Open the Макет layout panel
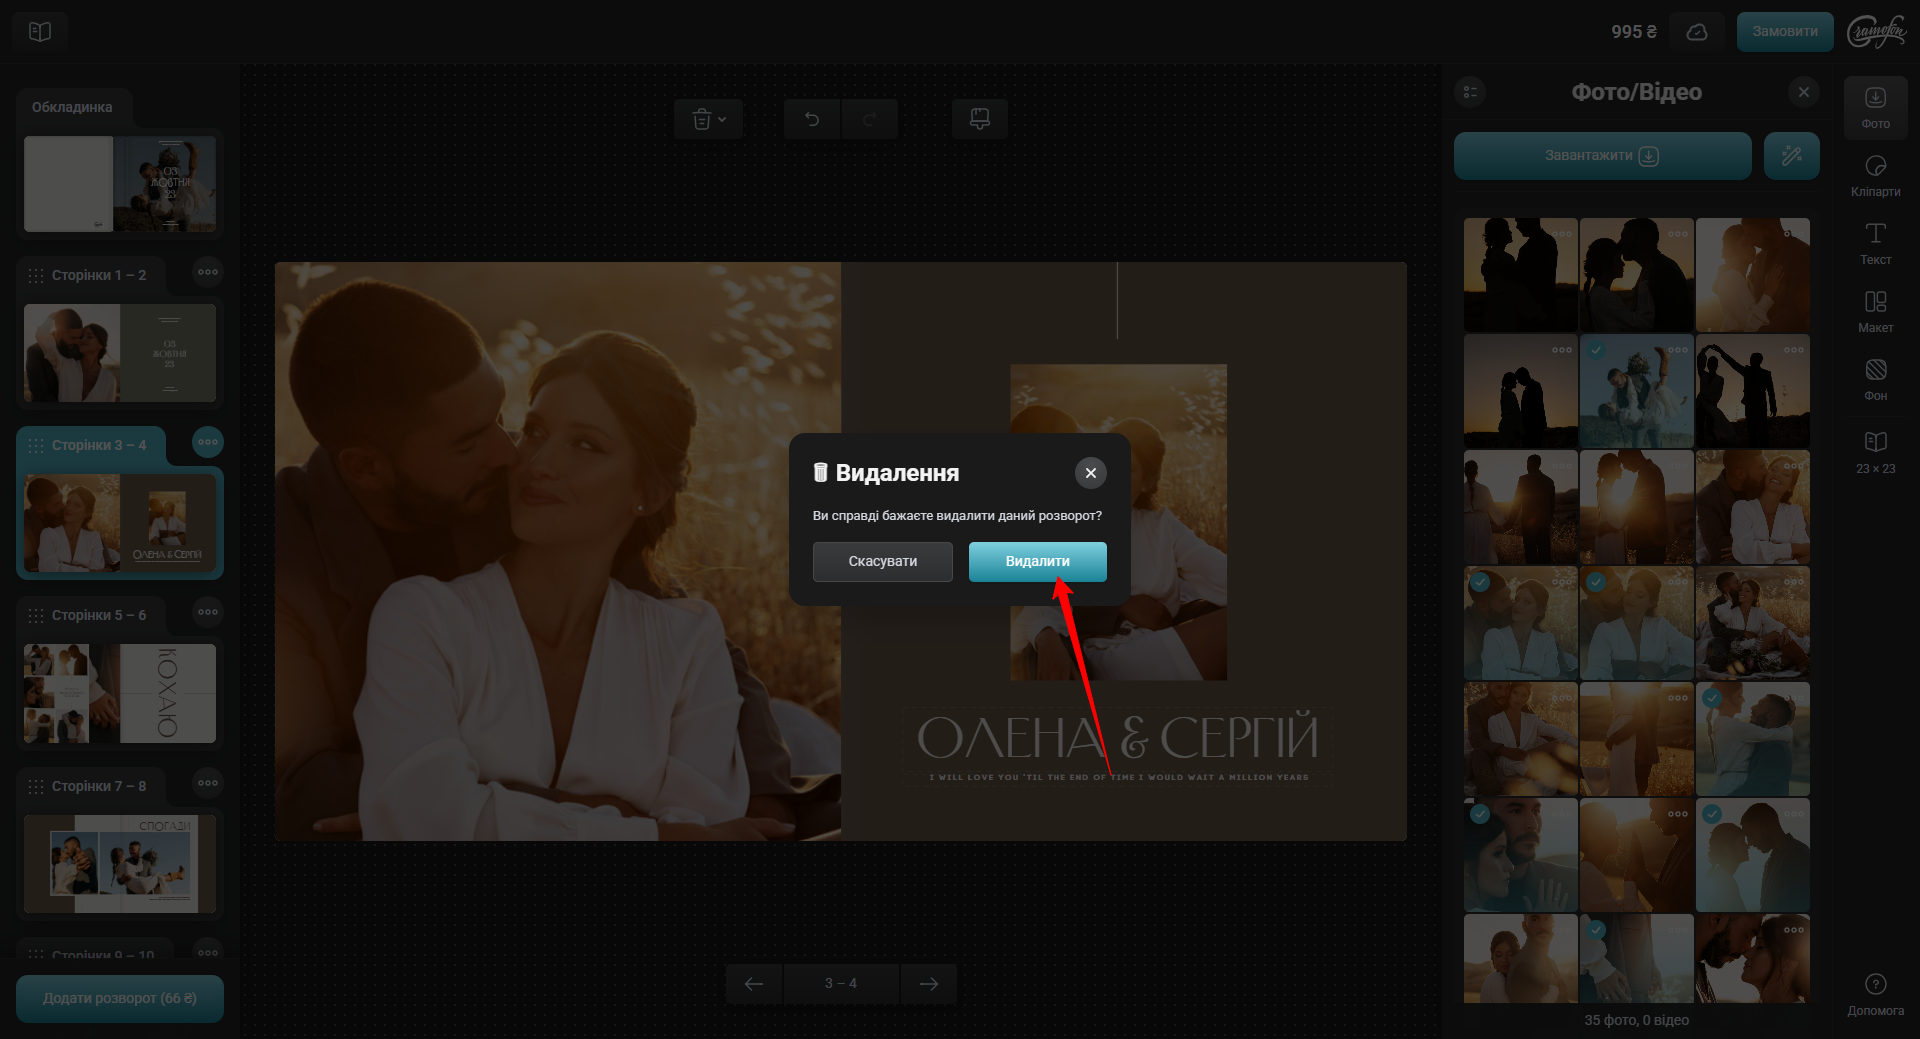 pyautogui.click(x=1875, y=311)
